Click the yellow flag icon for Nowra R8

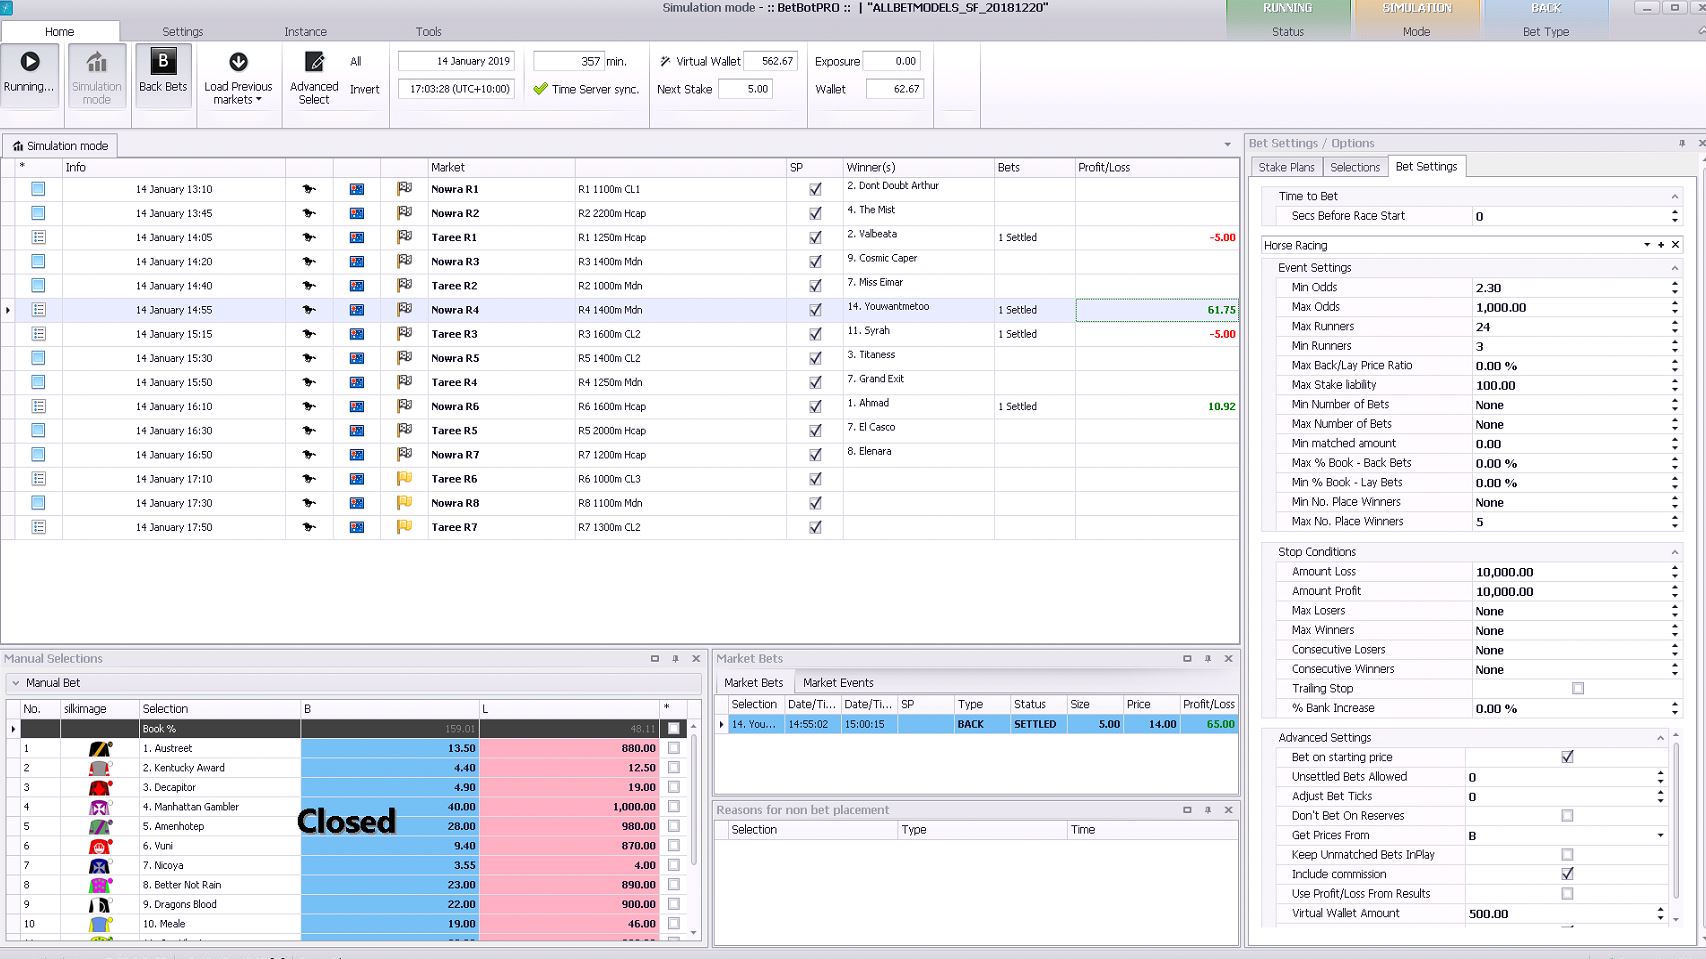(405, 502)
